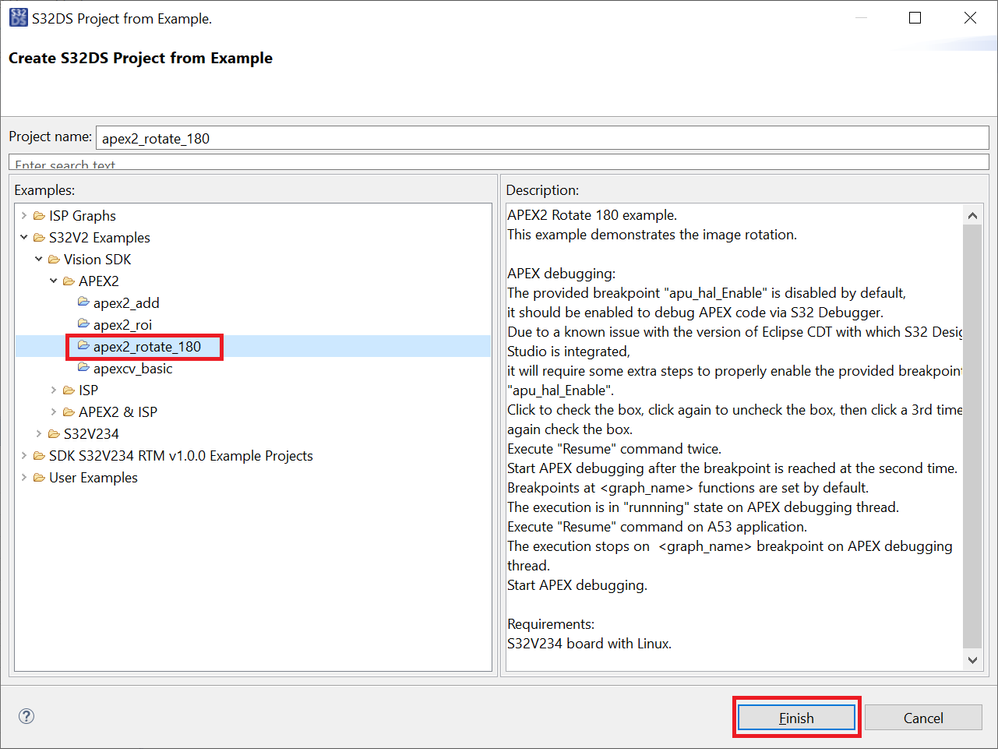The image size is (998, 749).
Task: Click the User Examples folder icon
Action: tap(39, 477)
